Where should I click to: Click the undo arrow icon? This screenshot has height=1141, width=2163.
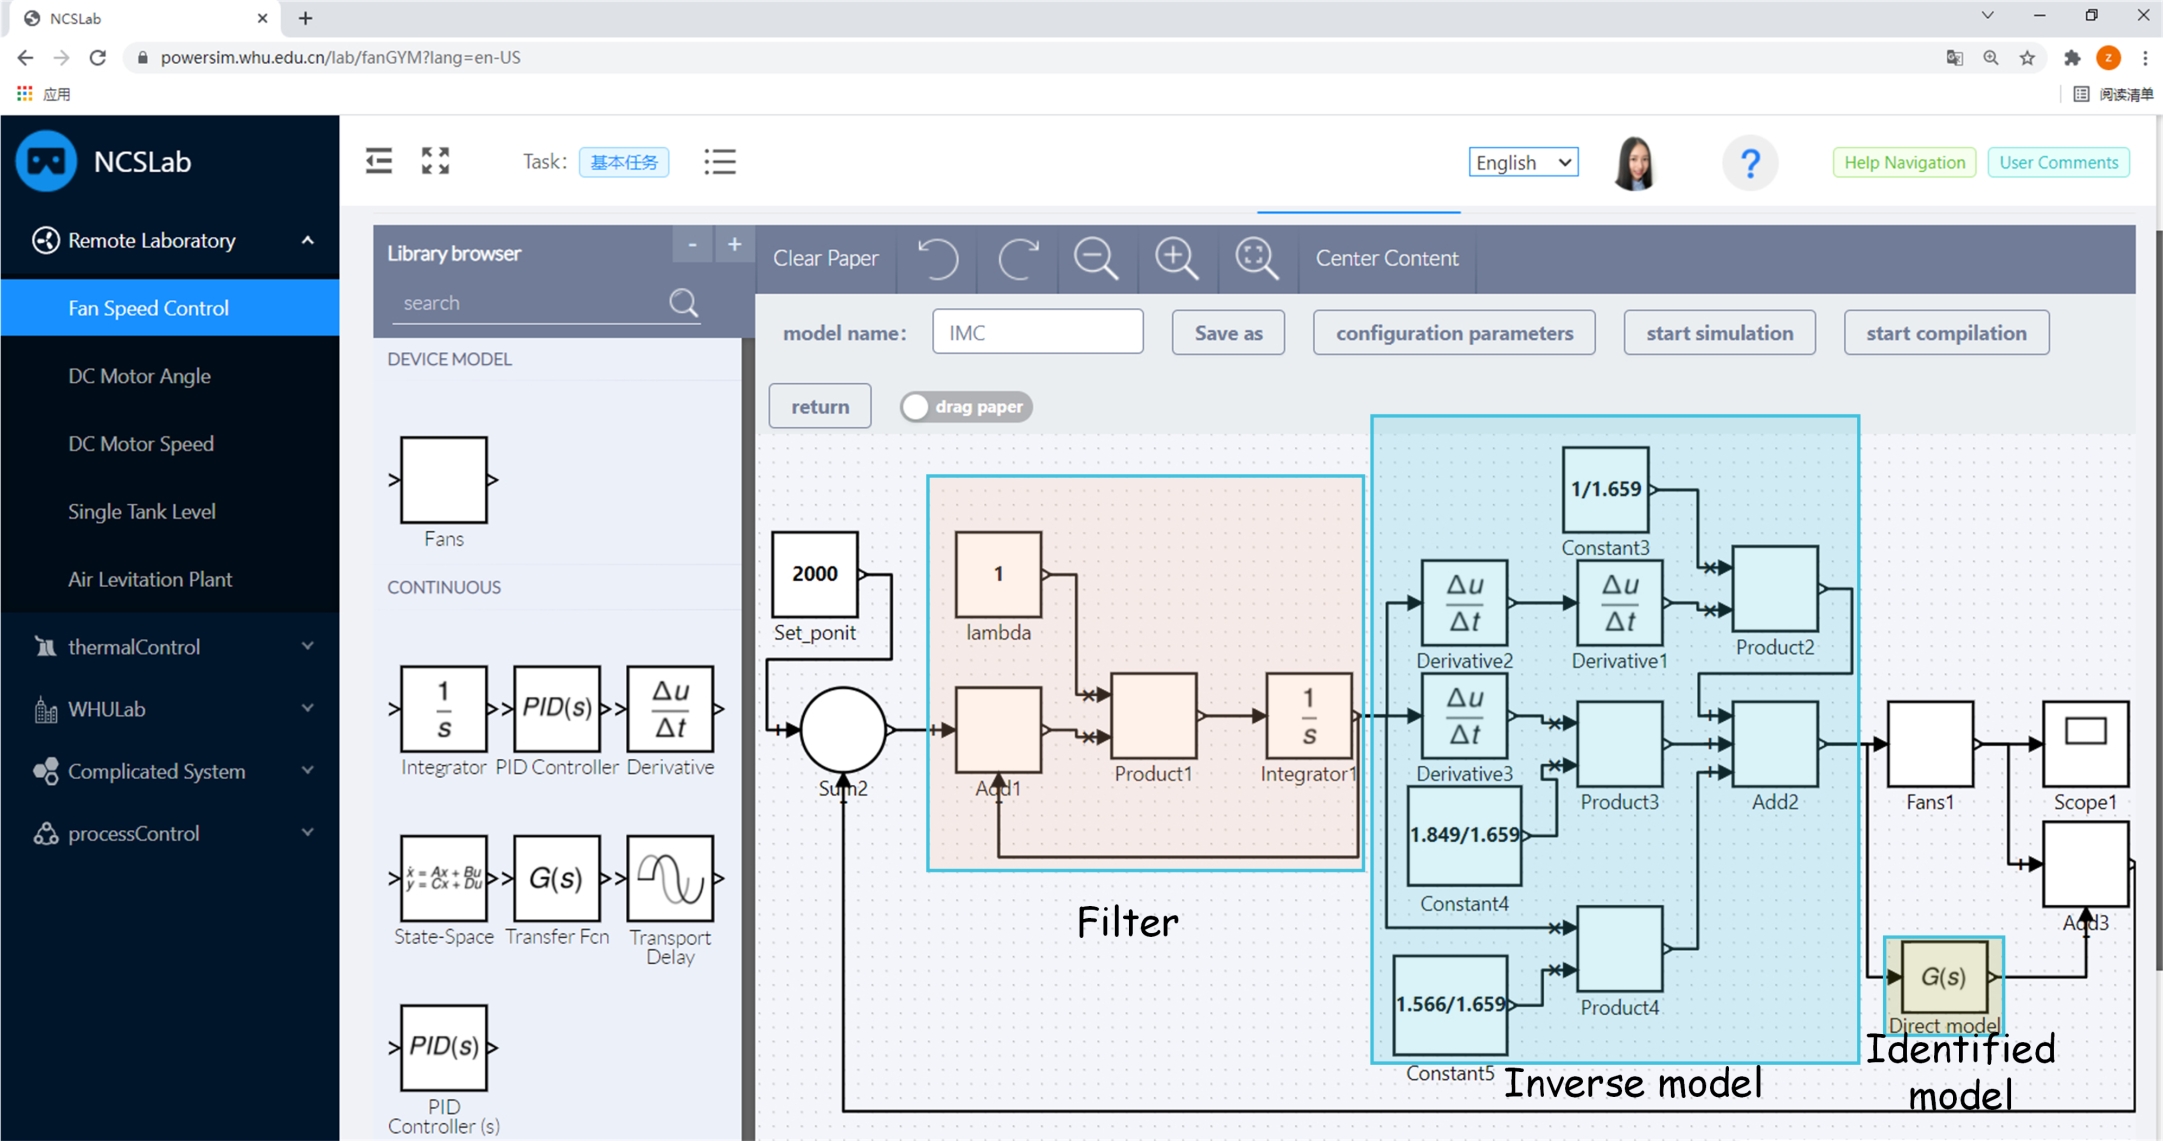(937, 258)
